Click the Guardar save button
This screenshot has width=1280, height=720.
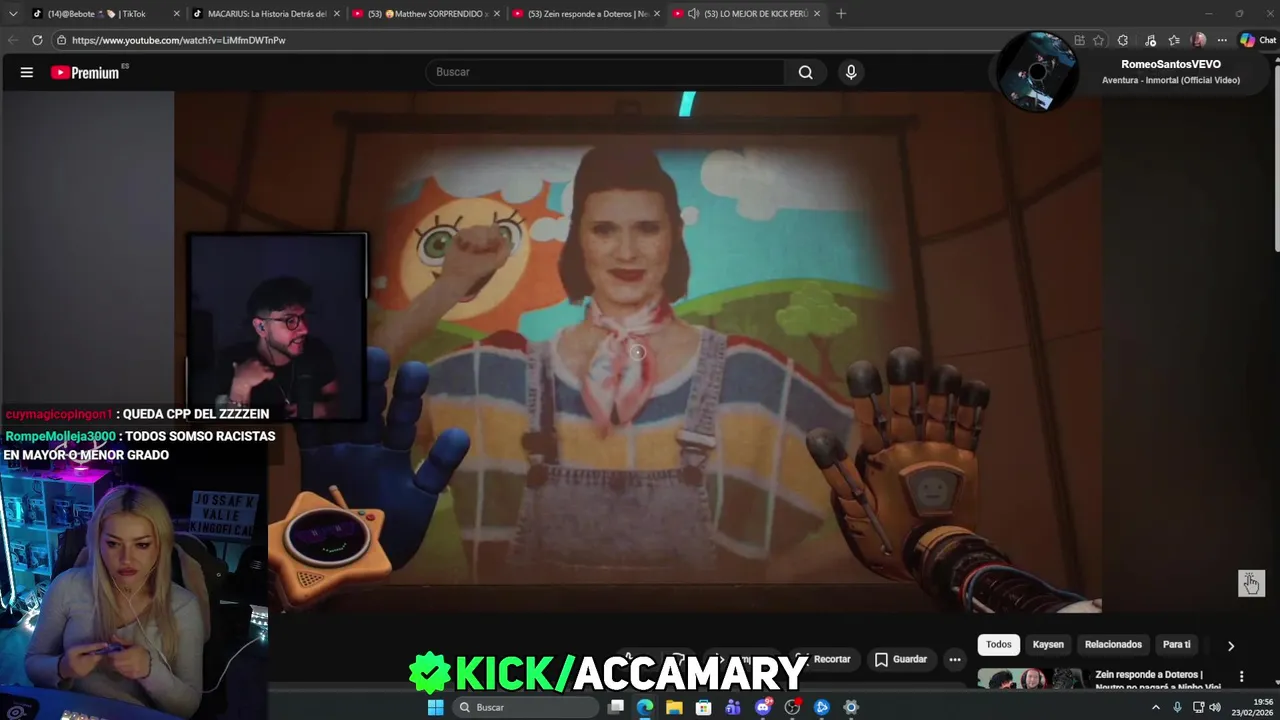click(901, 659)
